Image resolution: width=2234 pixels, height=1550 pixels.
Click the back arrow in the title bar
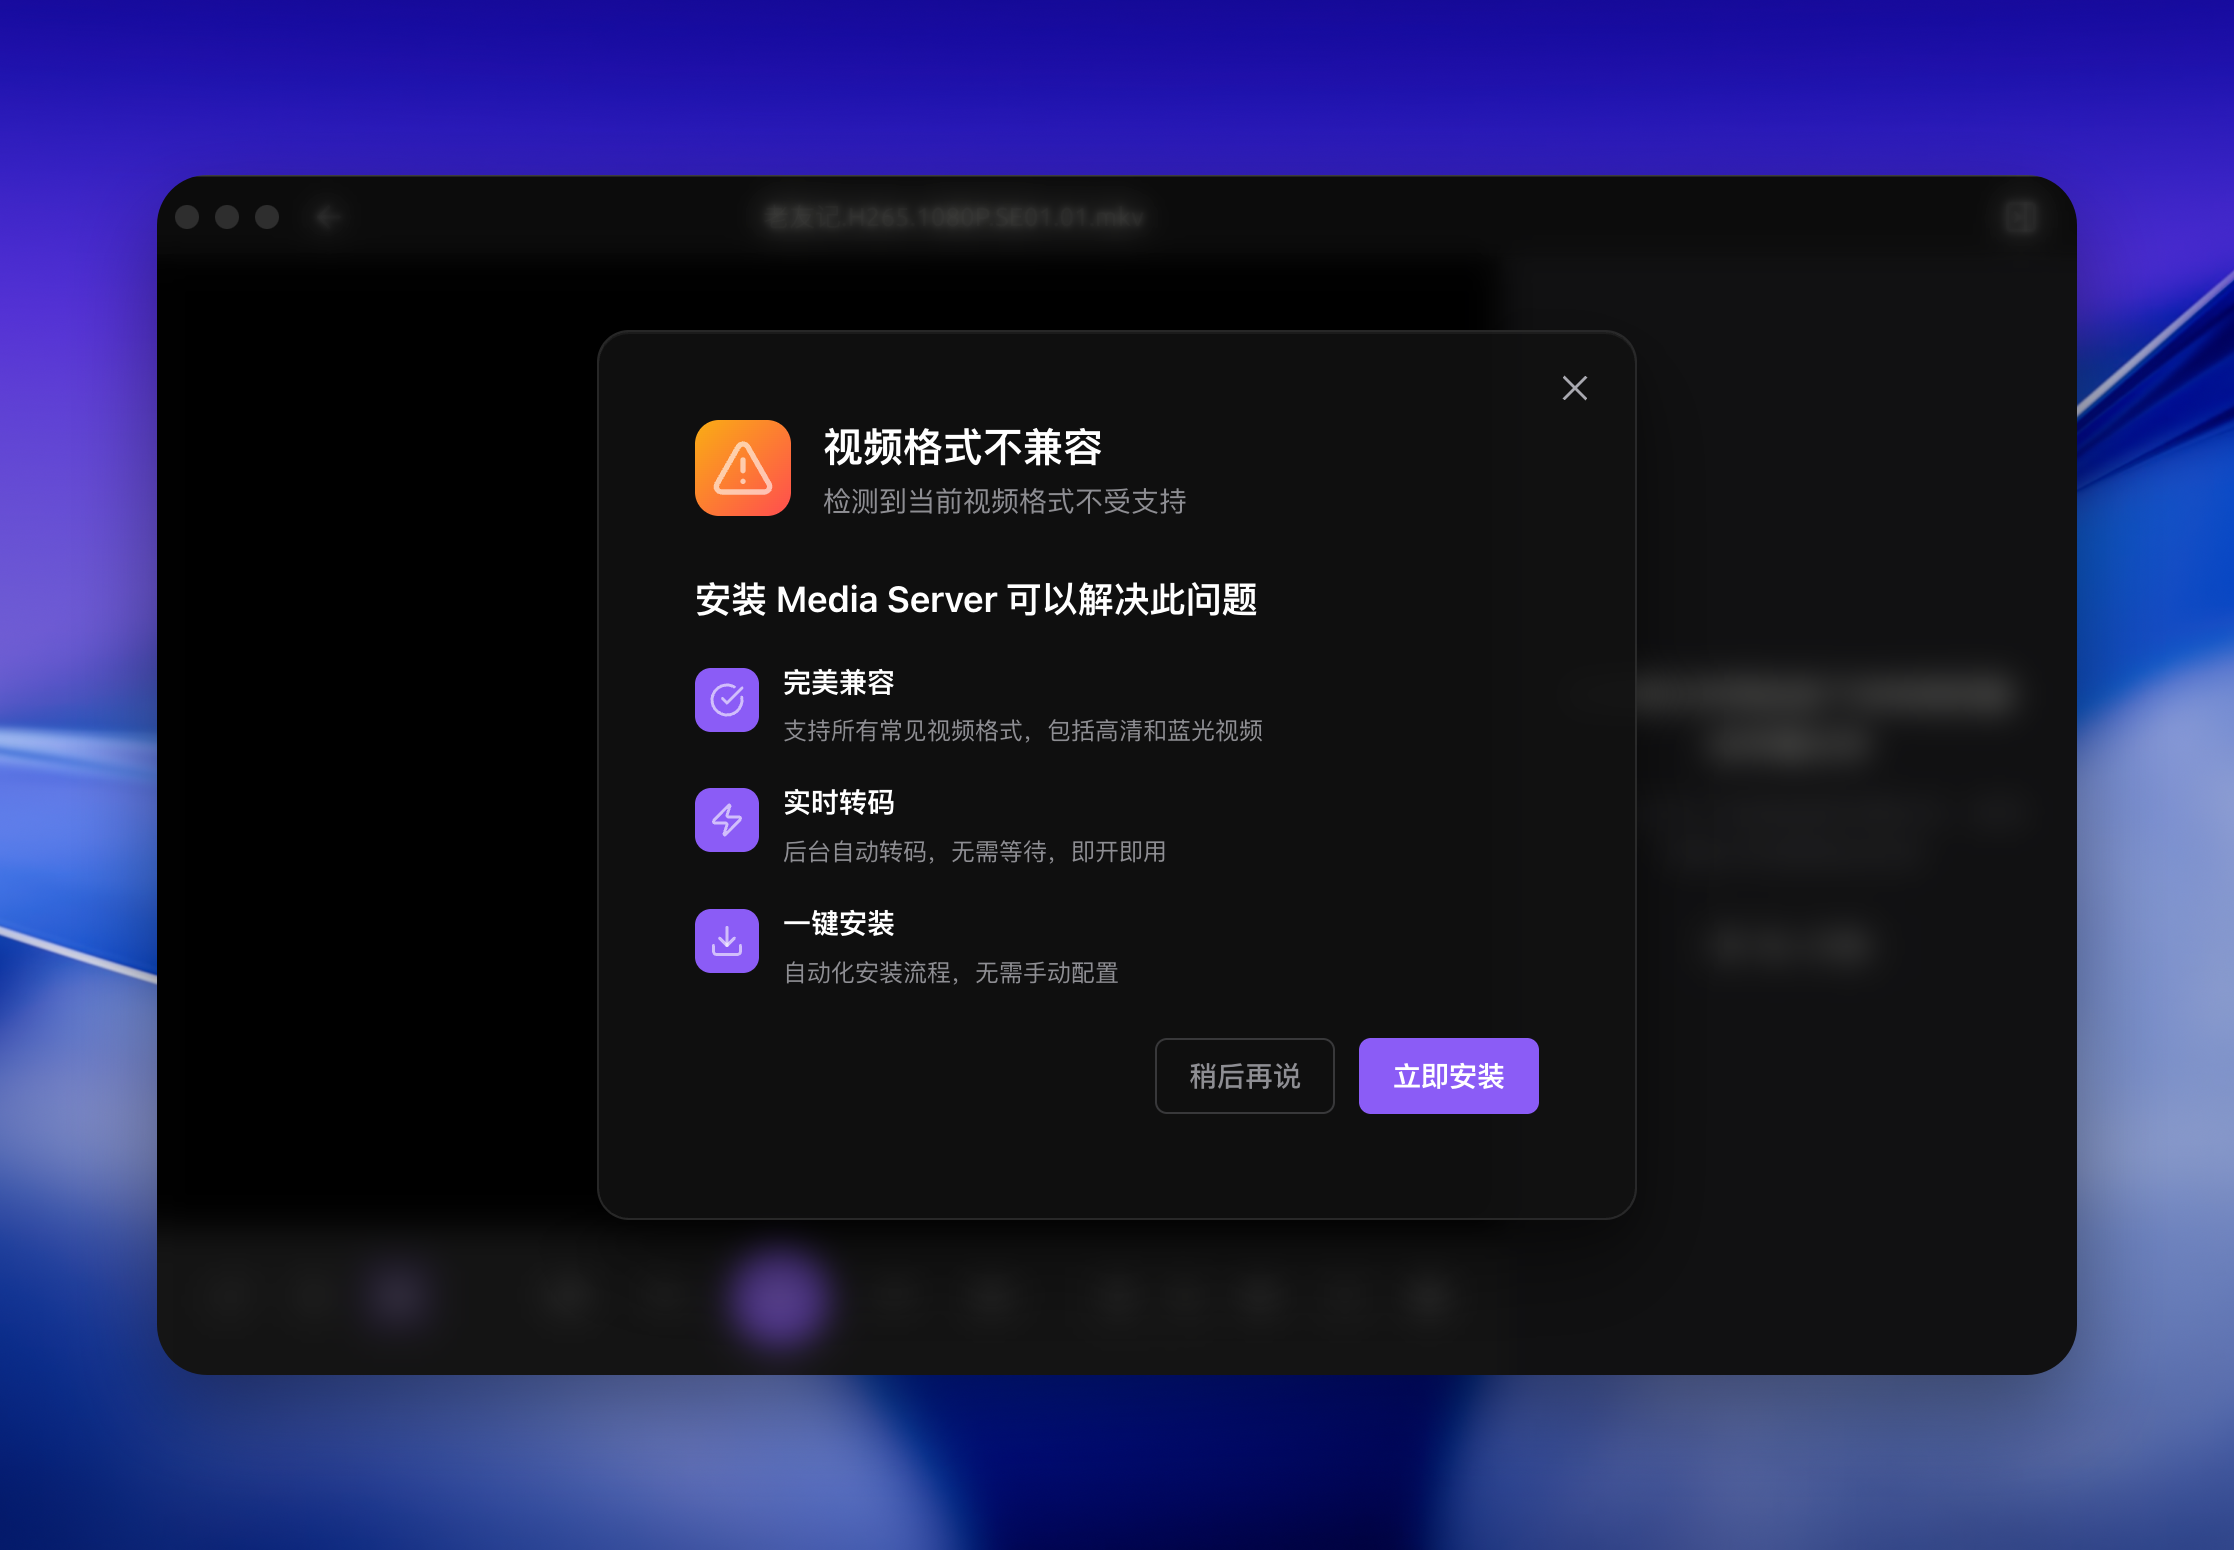327,217
